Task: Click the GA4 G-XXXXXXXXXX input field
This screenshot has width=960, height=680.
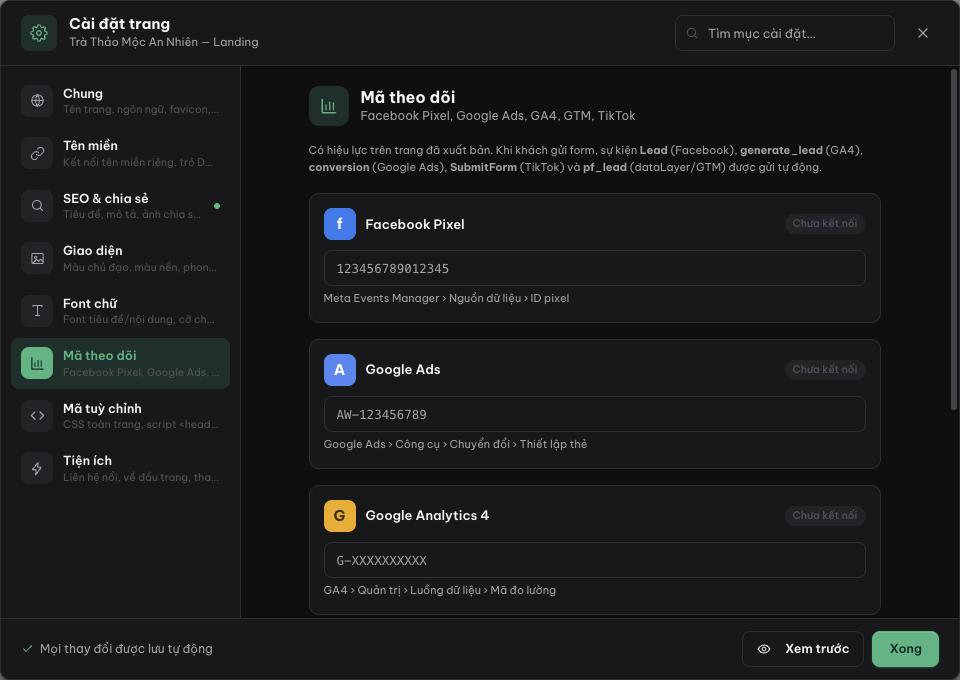Action: coord(594,560)
